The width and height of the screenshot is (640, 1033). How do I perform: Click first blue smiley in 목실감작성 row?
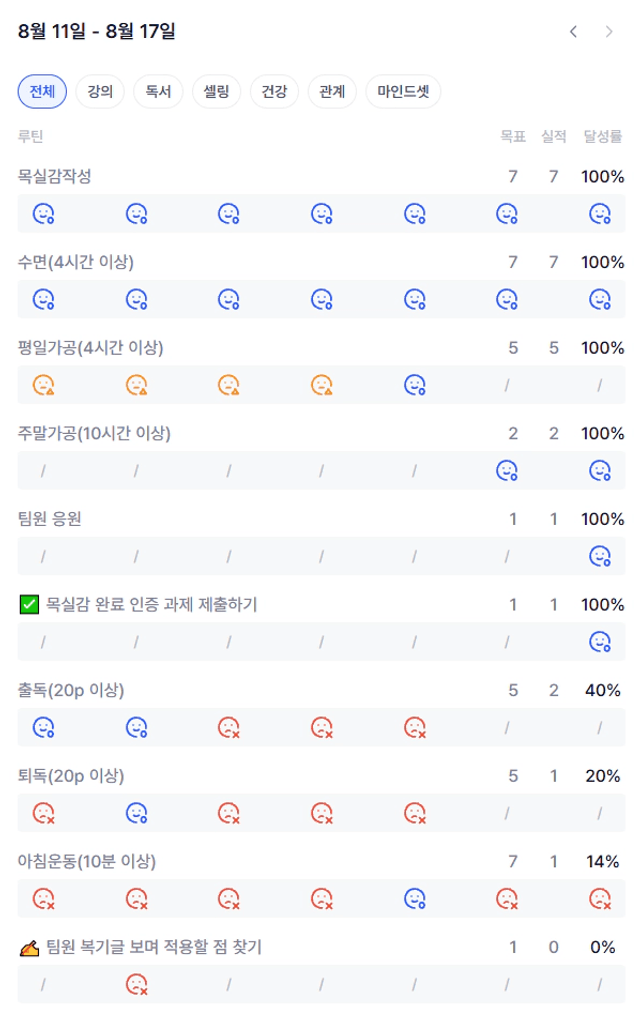tap(44, 213)
